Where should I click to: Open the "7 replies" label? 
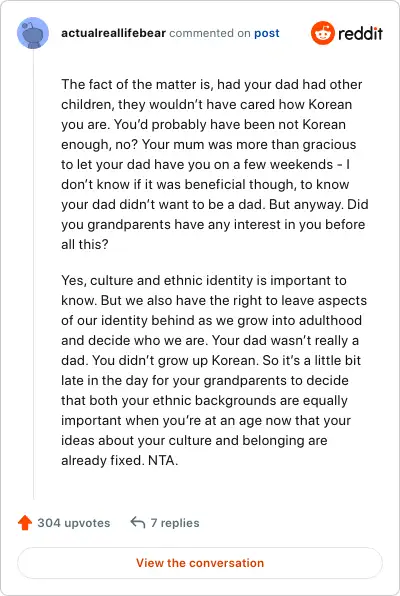[x=175, y=523]
